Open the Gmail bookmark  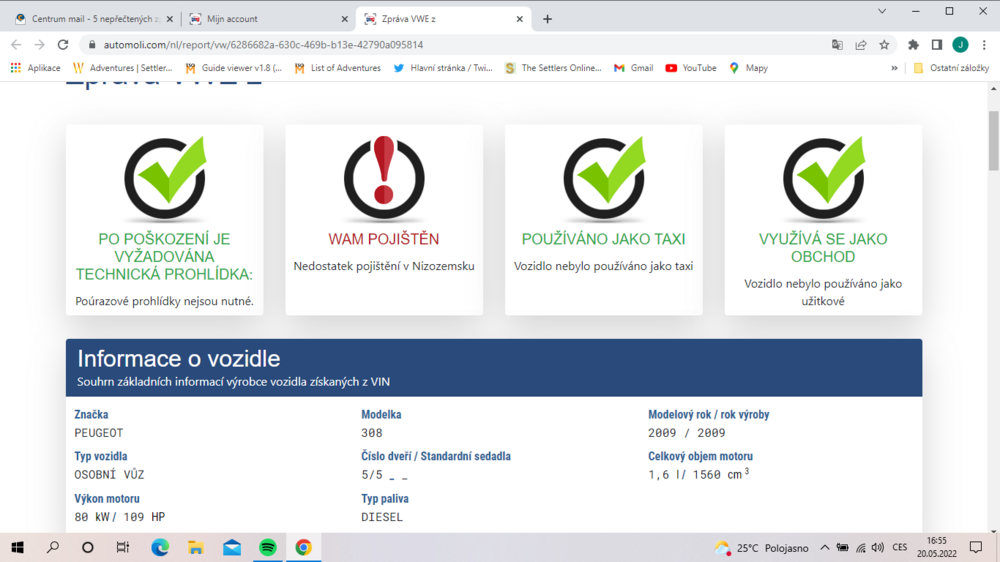633,68
